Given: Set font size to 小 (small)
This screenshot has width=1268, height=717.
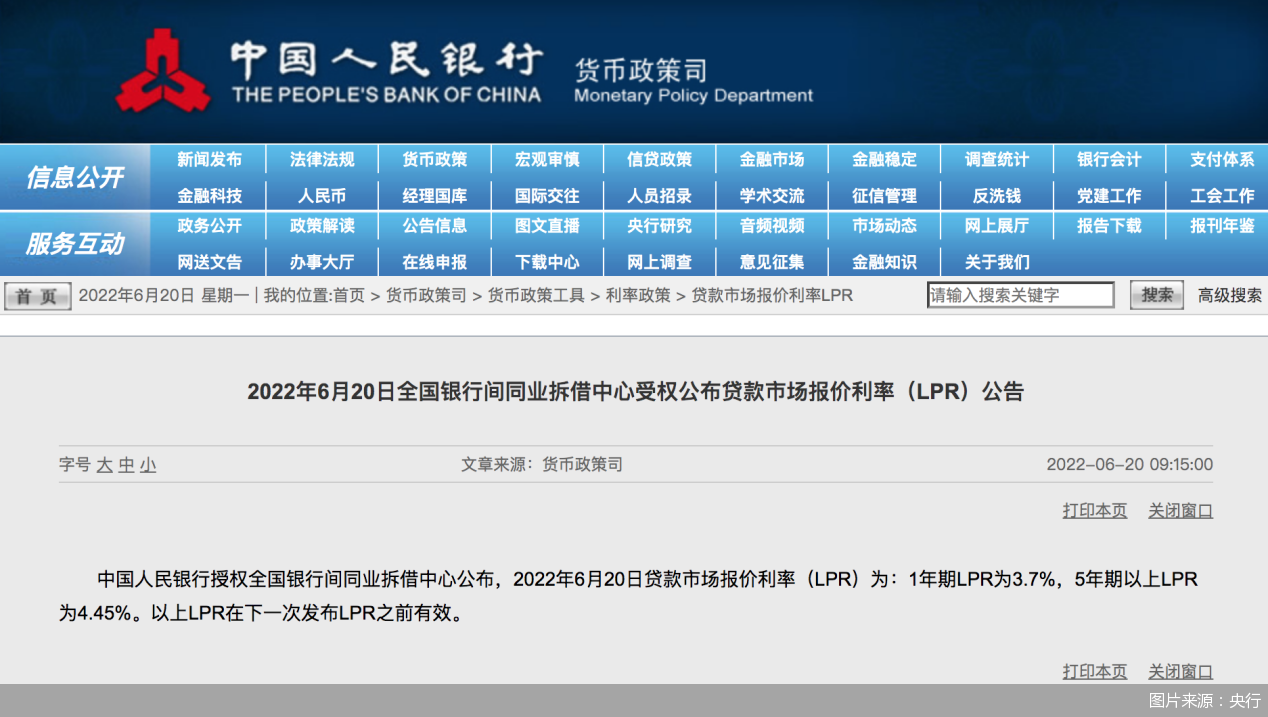Looking at the screenshot, I should pos(148,465).
